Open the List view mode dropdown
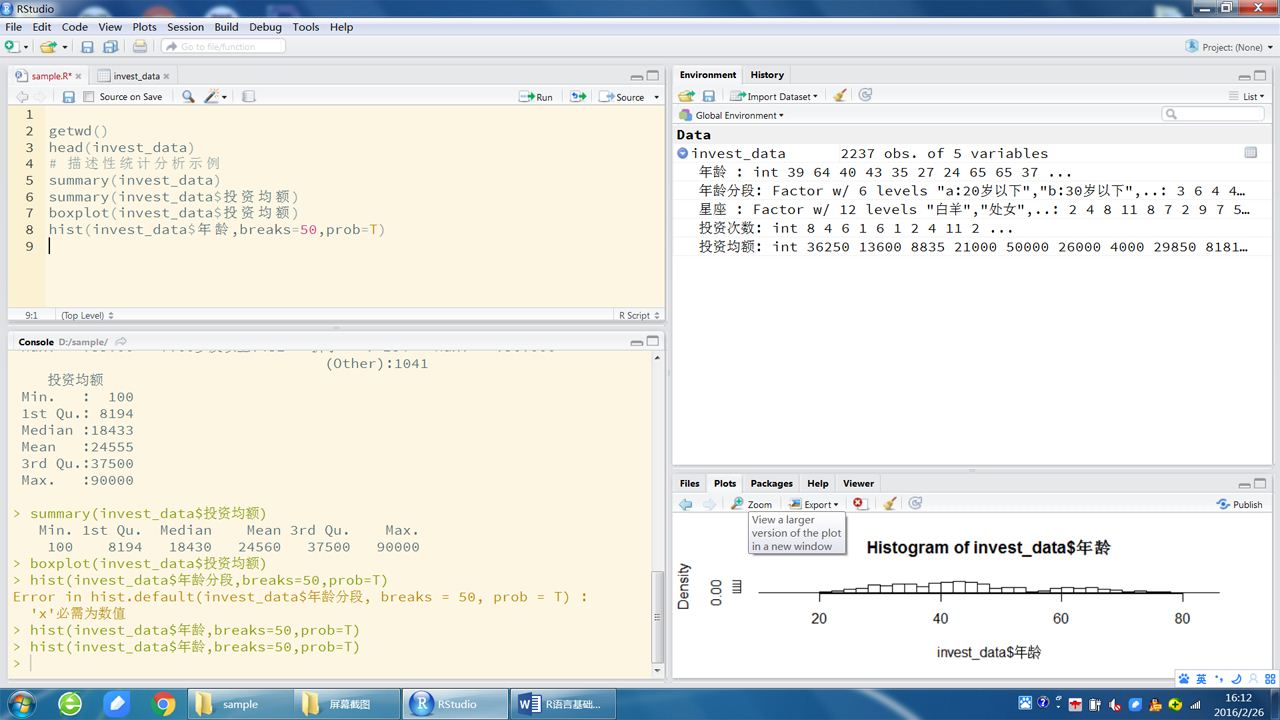The image size is (1280, 720). [x=1247, y=96]
